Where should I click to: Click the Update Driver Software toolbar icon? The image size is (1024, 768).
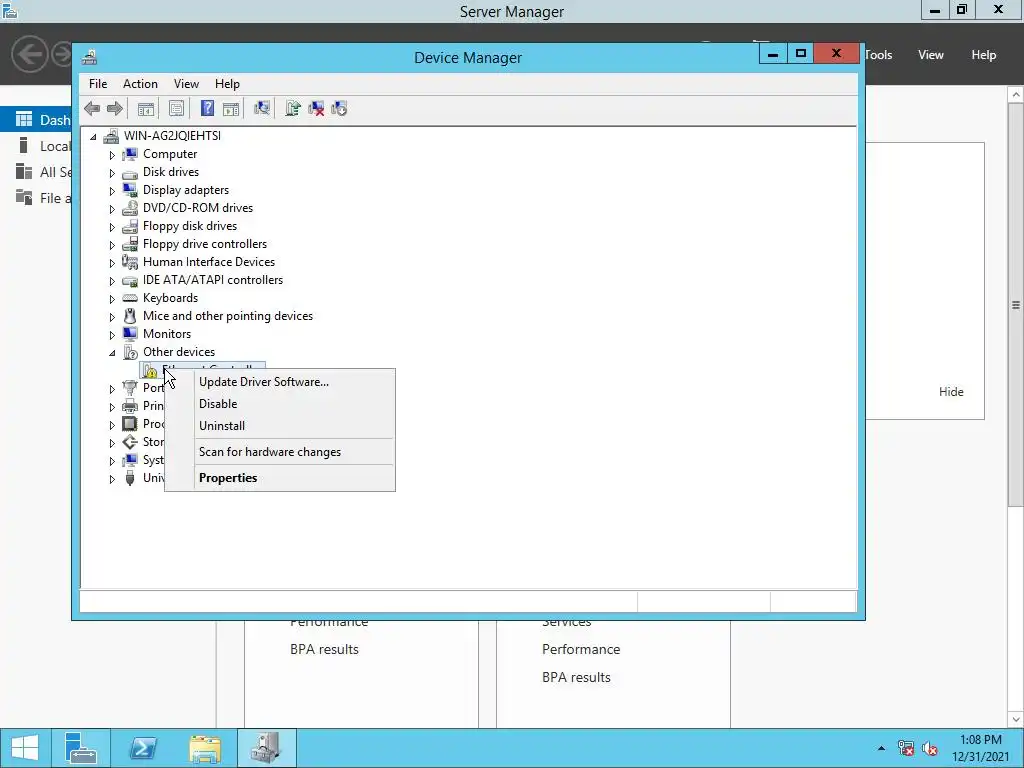pos(293,108)
